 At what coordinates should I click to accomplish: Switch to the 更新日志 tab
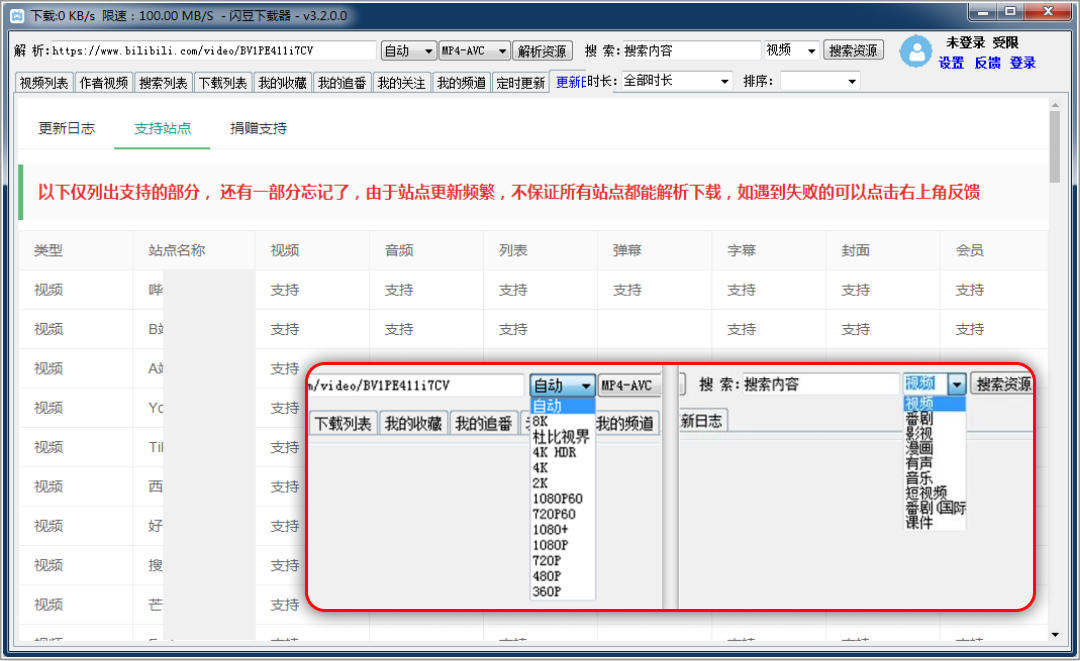pos(66,128)
